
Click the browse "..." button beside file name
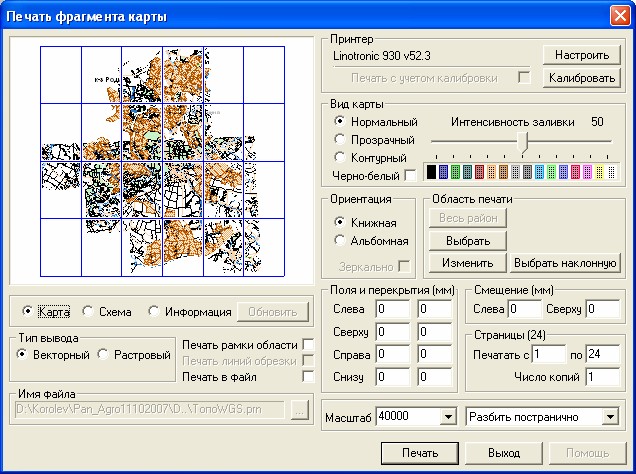coord(299,410)
